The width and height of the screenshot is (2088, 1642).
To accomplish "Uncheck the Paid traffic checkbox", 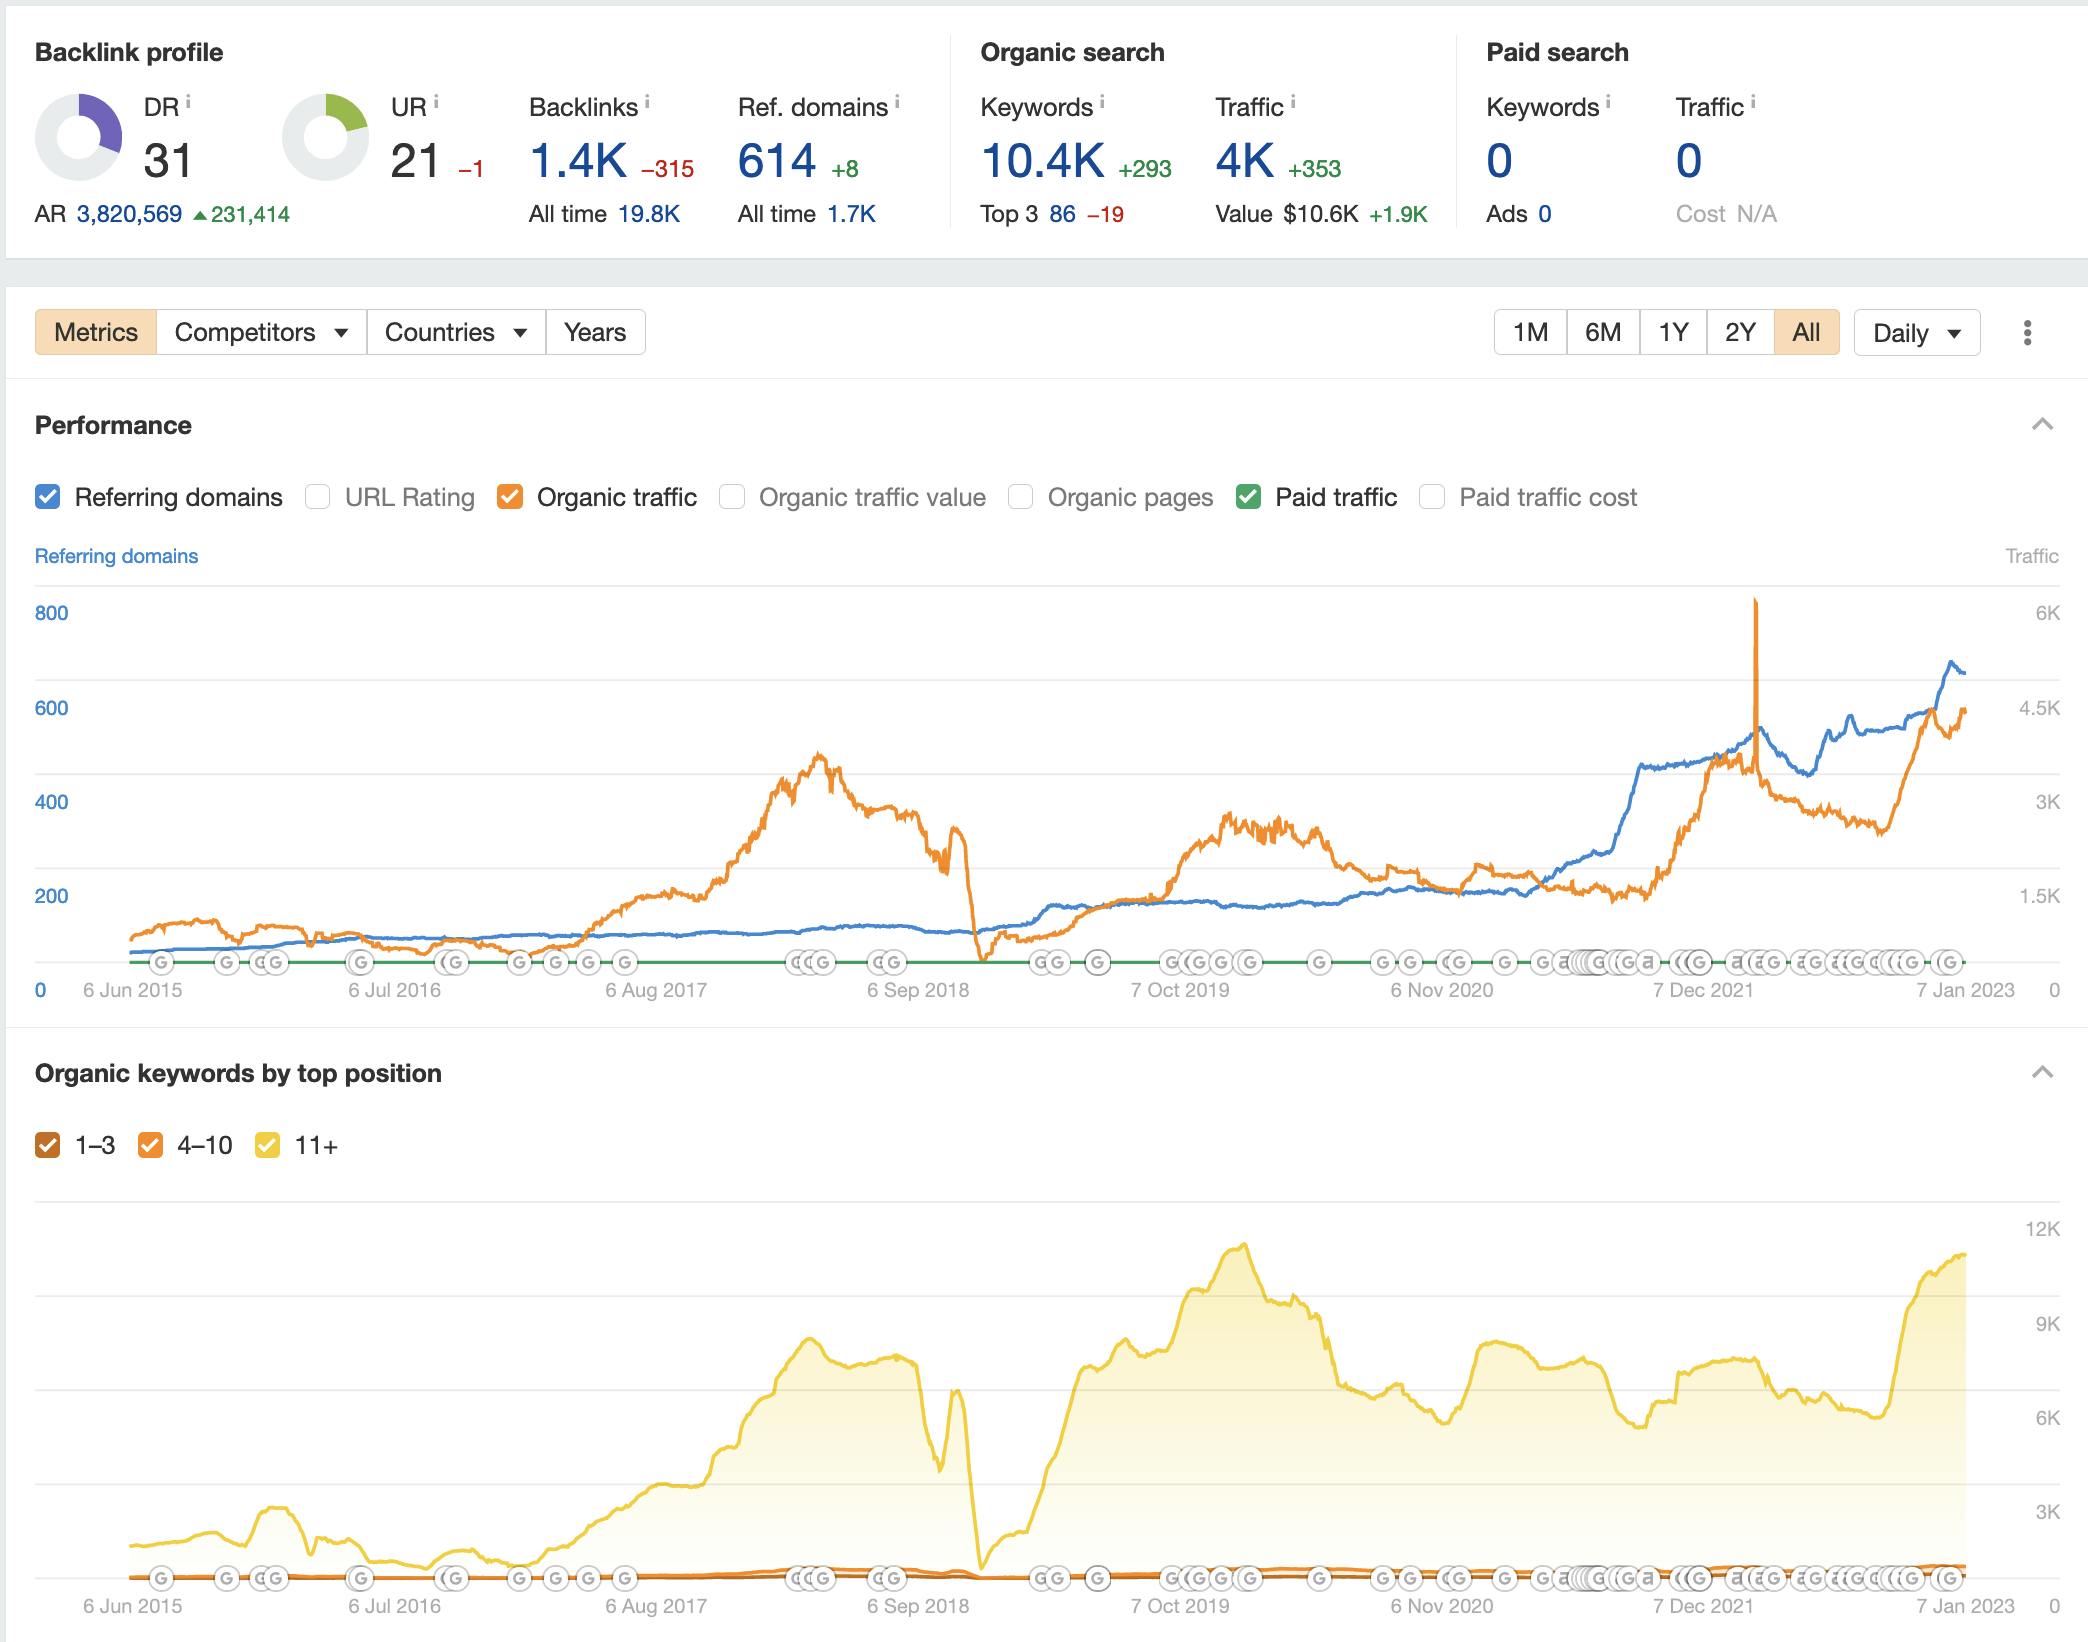I will point(1248,497).
